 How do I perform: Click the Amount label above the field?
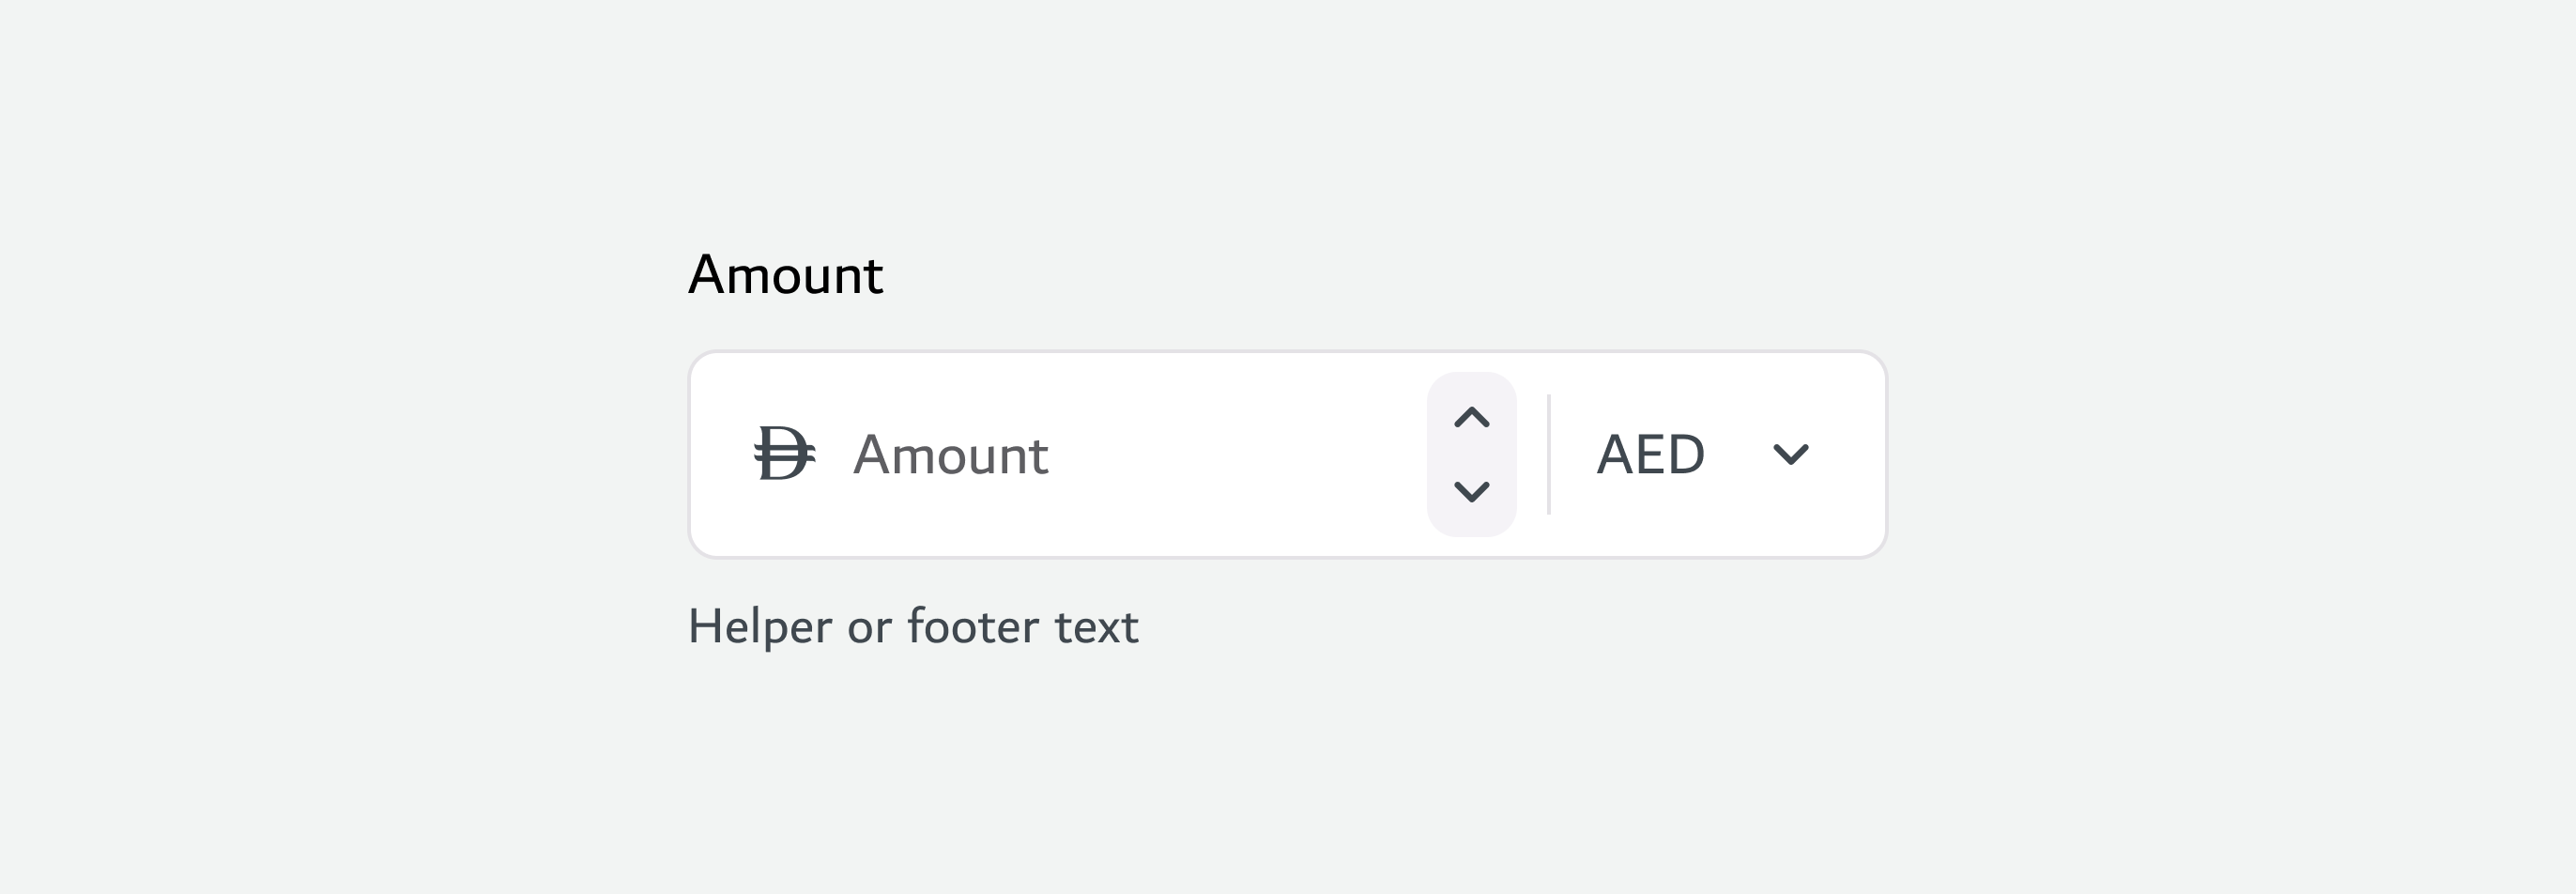click(785, 275)
